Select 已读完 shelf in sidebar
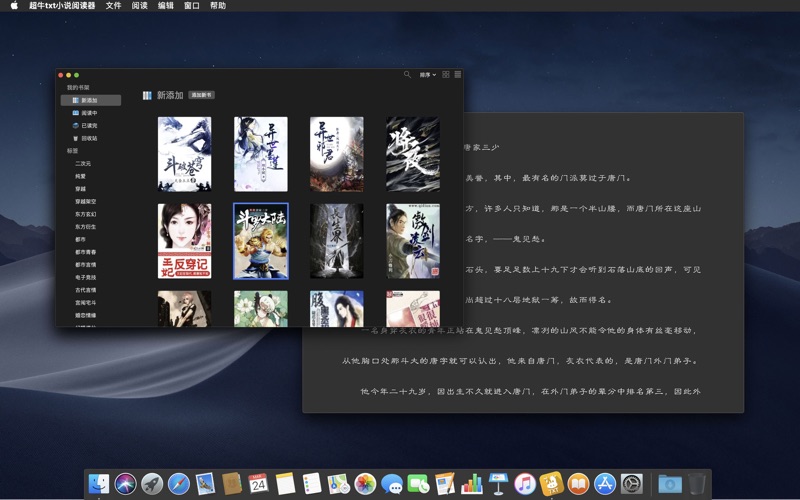Viewport: 800px width, 500px height. pyautogui.click(x=91, y=126)
